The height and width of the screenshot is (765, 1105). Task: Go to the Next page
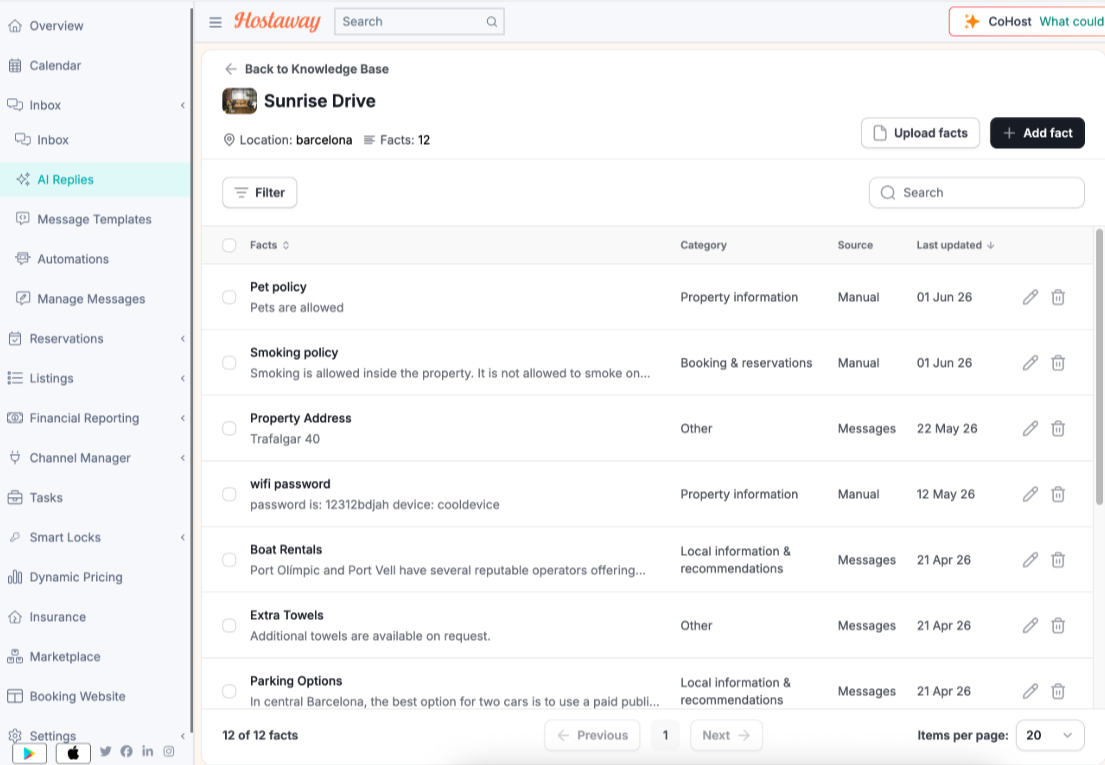click(727, 735)
